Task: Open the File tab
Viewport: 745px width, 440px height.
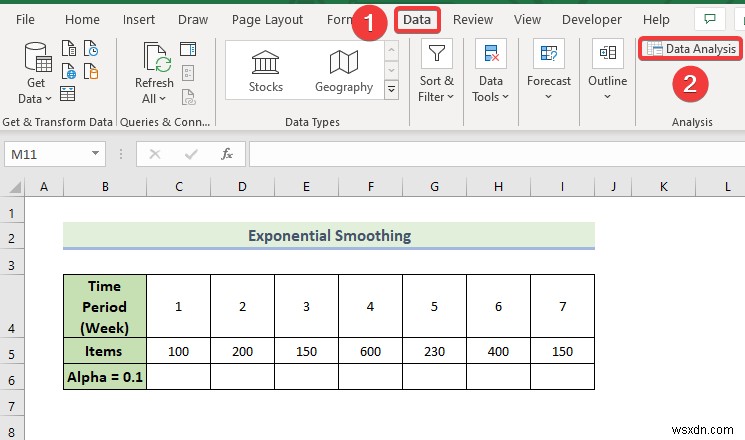Action: [25, 19]
